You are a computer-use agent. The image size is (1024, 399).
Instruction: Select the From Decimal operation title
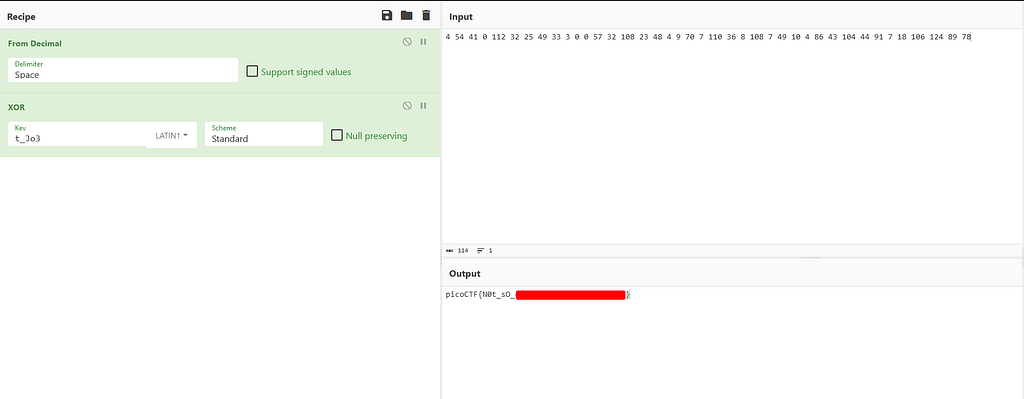pos(35,43)
